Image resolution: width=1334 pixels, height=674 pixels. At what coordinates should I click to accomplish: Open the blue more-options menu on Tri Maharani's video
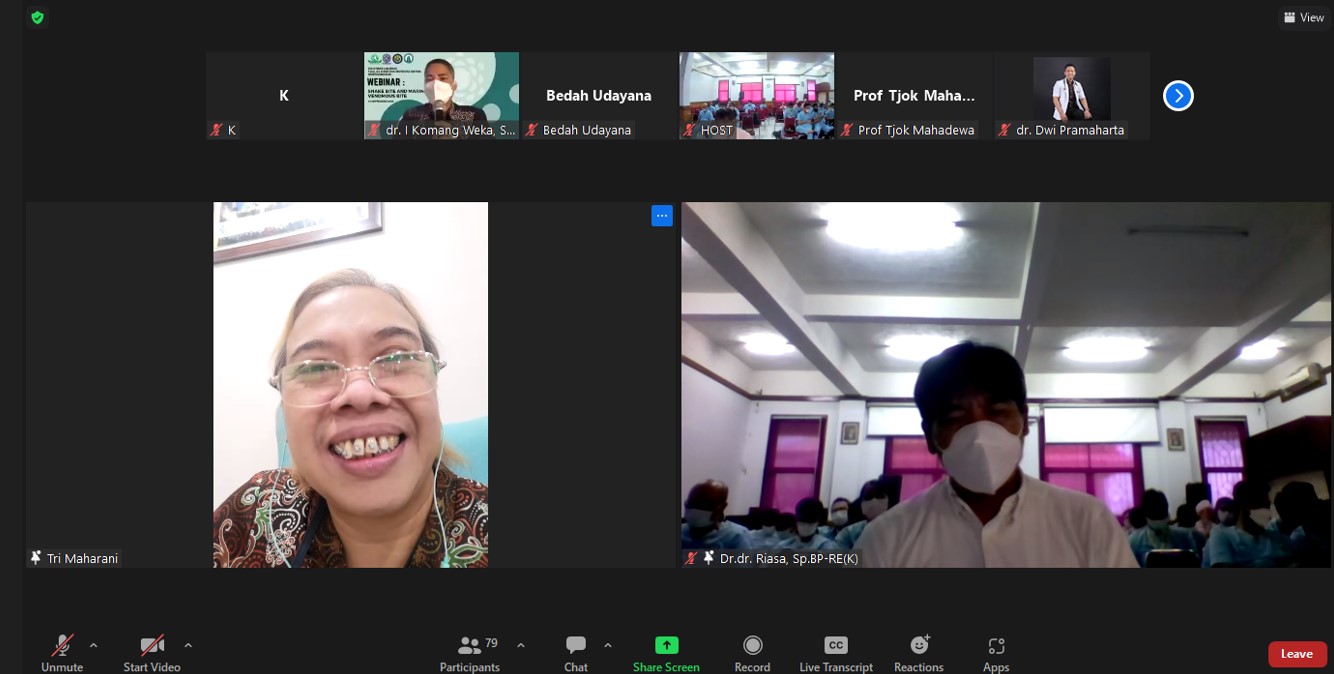(662, 215)
